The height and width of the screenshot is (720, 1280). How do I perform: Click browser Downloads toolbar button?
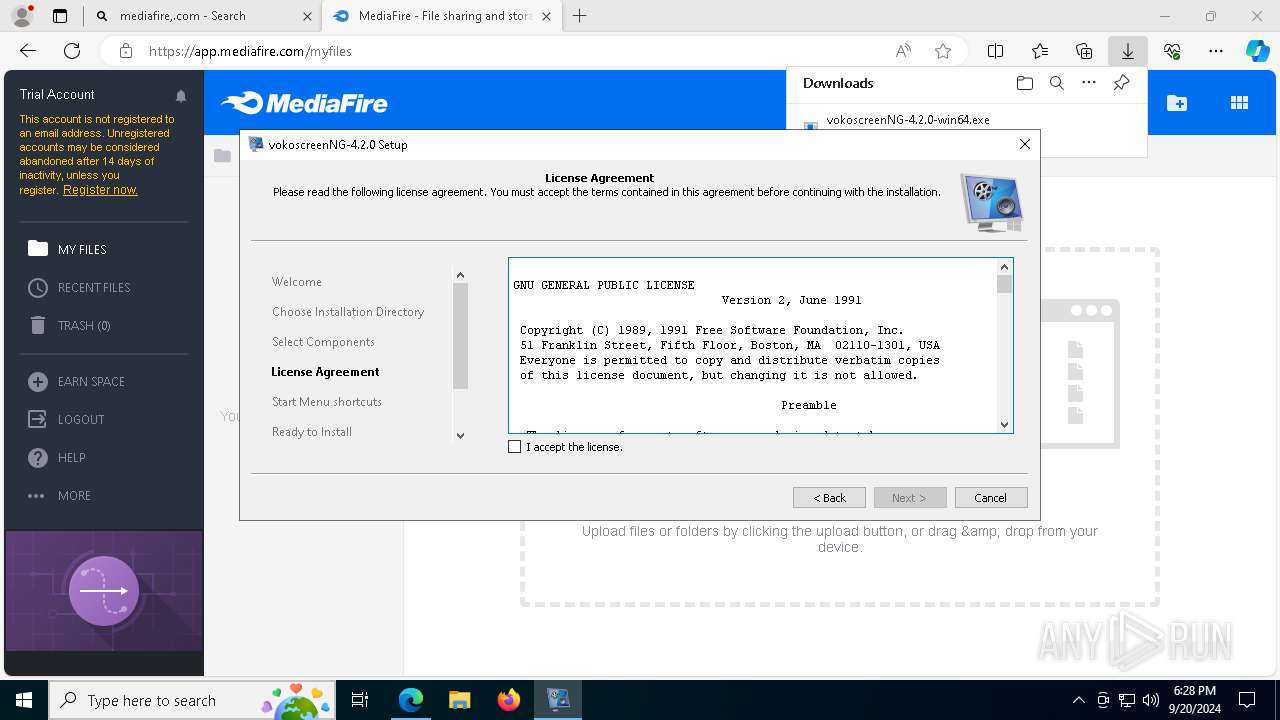click(x=1127, y=51)
